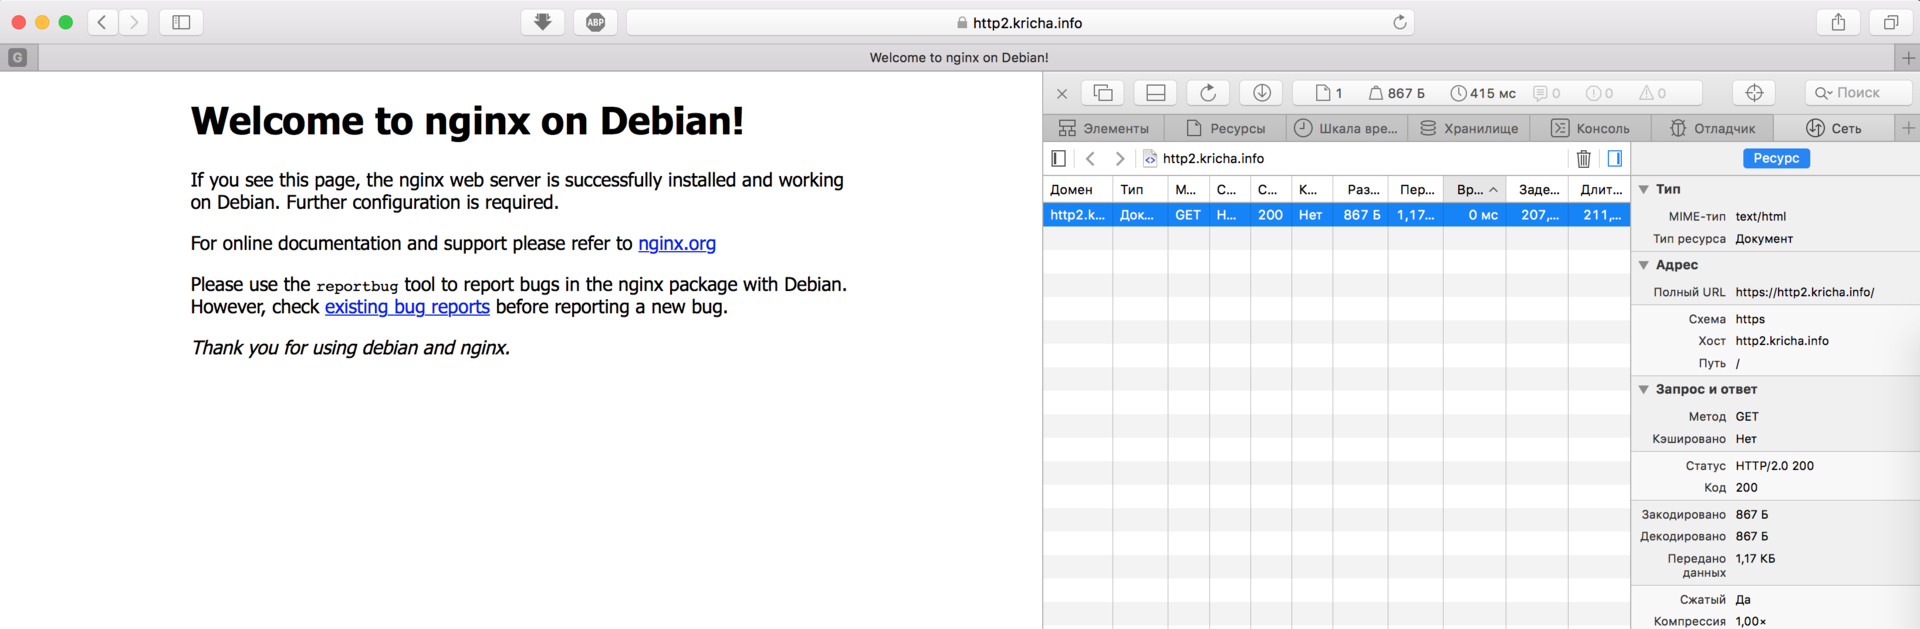Image resolution: width=1920 pixels, height=629 pixels.
Task: Click the resource count document indicator
Action: click(x=1328, y=93)
